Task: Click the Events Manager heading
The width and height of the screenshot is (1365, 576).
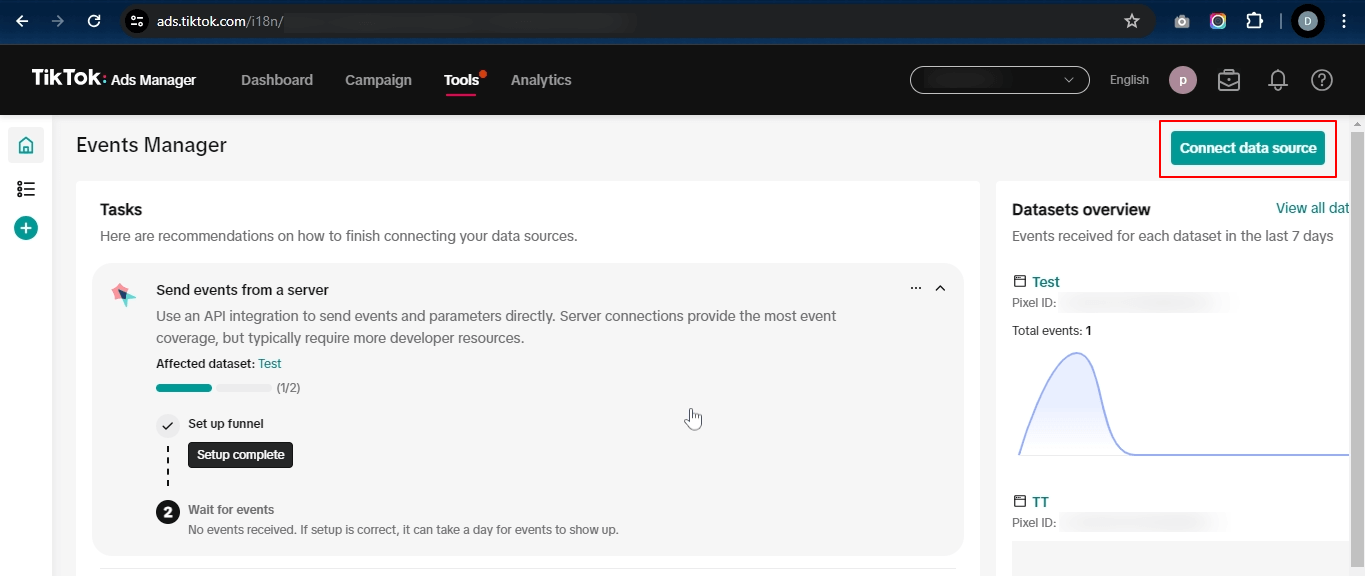Action: [152, 145]
